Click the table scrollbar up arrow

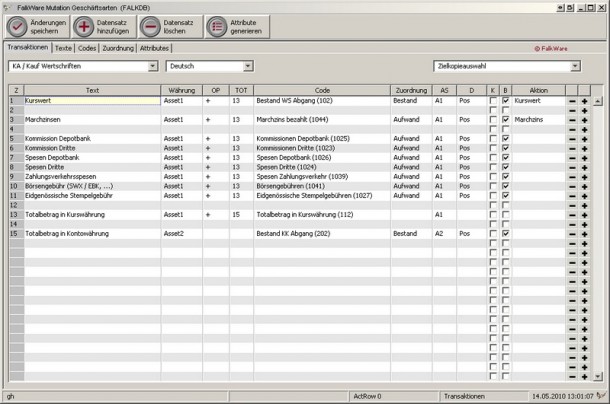point(598,101)
